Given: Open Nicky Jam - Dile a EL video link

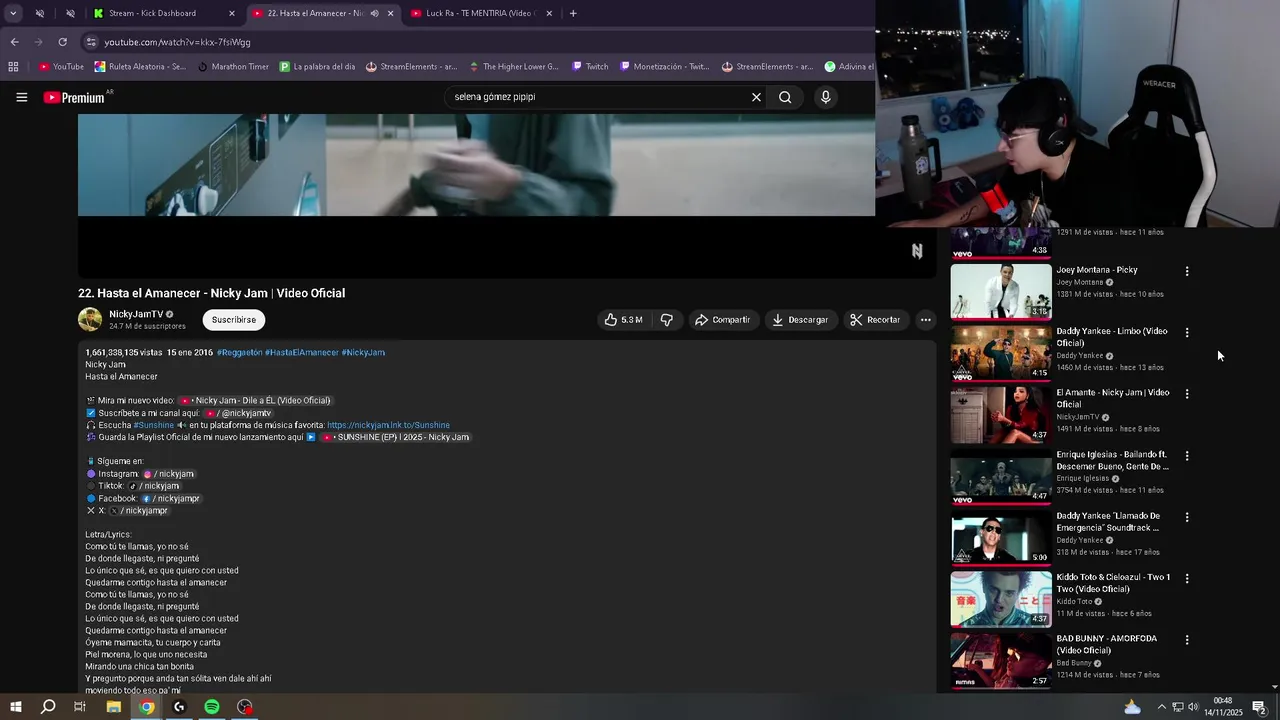Looking at the screenshot, I should click(x=255, y=401).
